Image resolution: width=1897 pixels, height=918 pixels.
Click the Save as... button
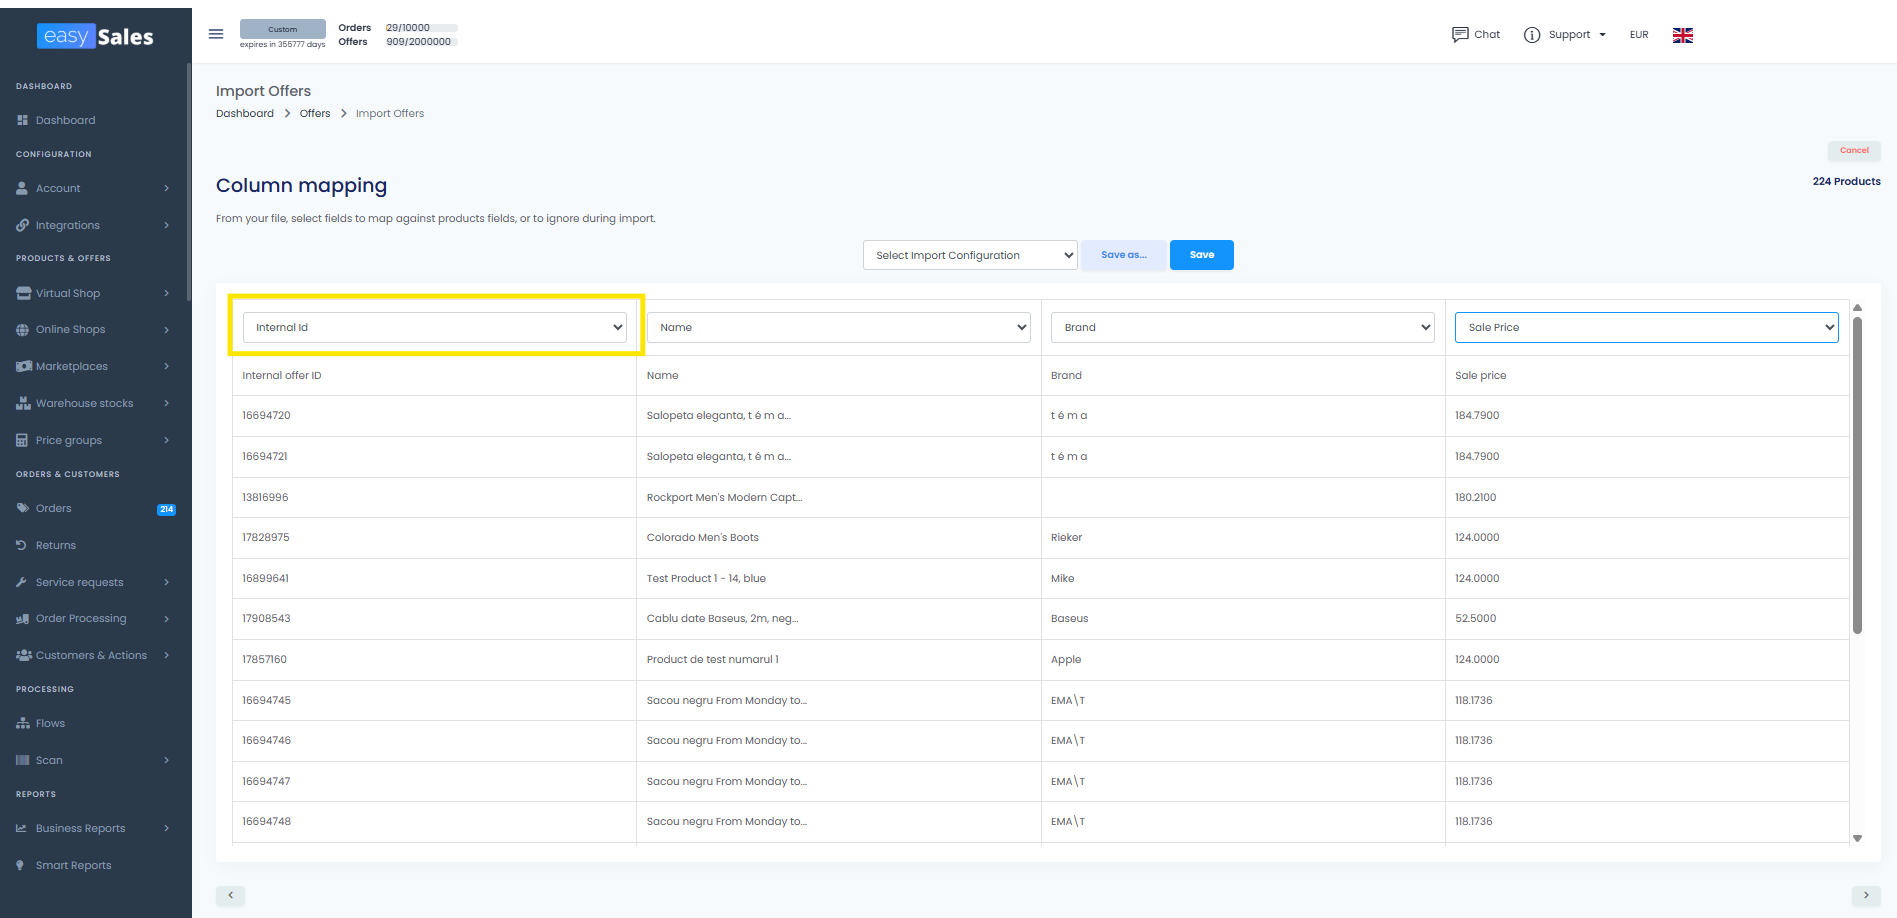click(1124, 255)
